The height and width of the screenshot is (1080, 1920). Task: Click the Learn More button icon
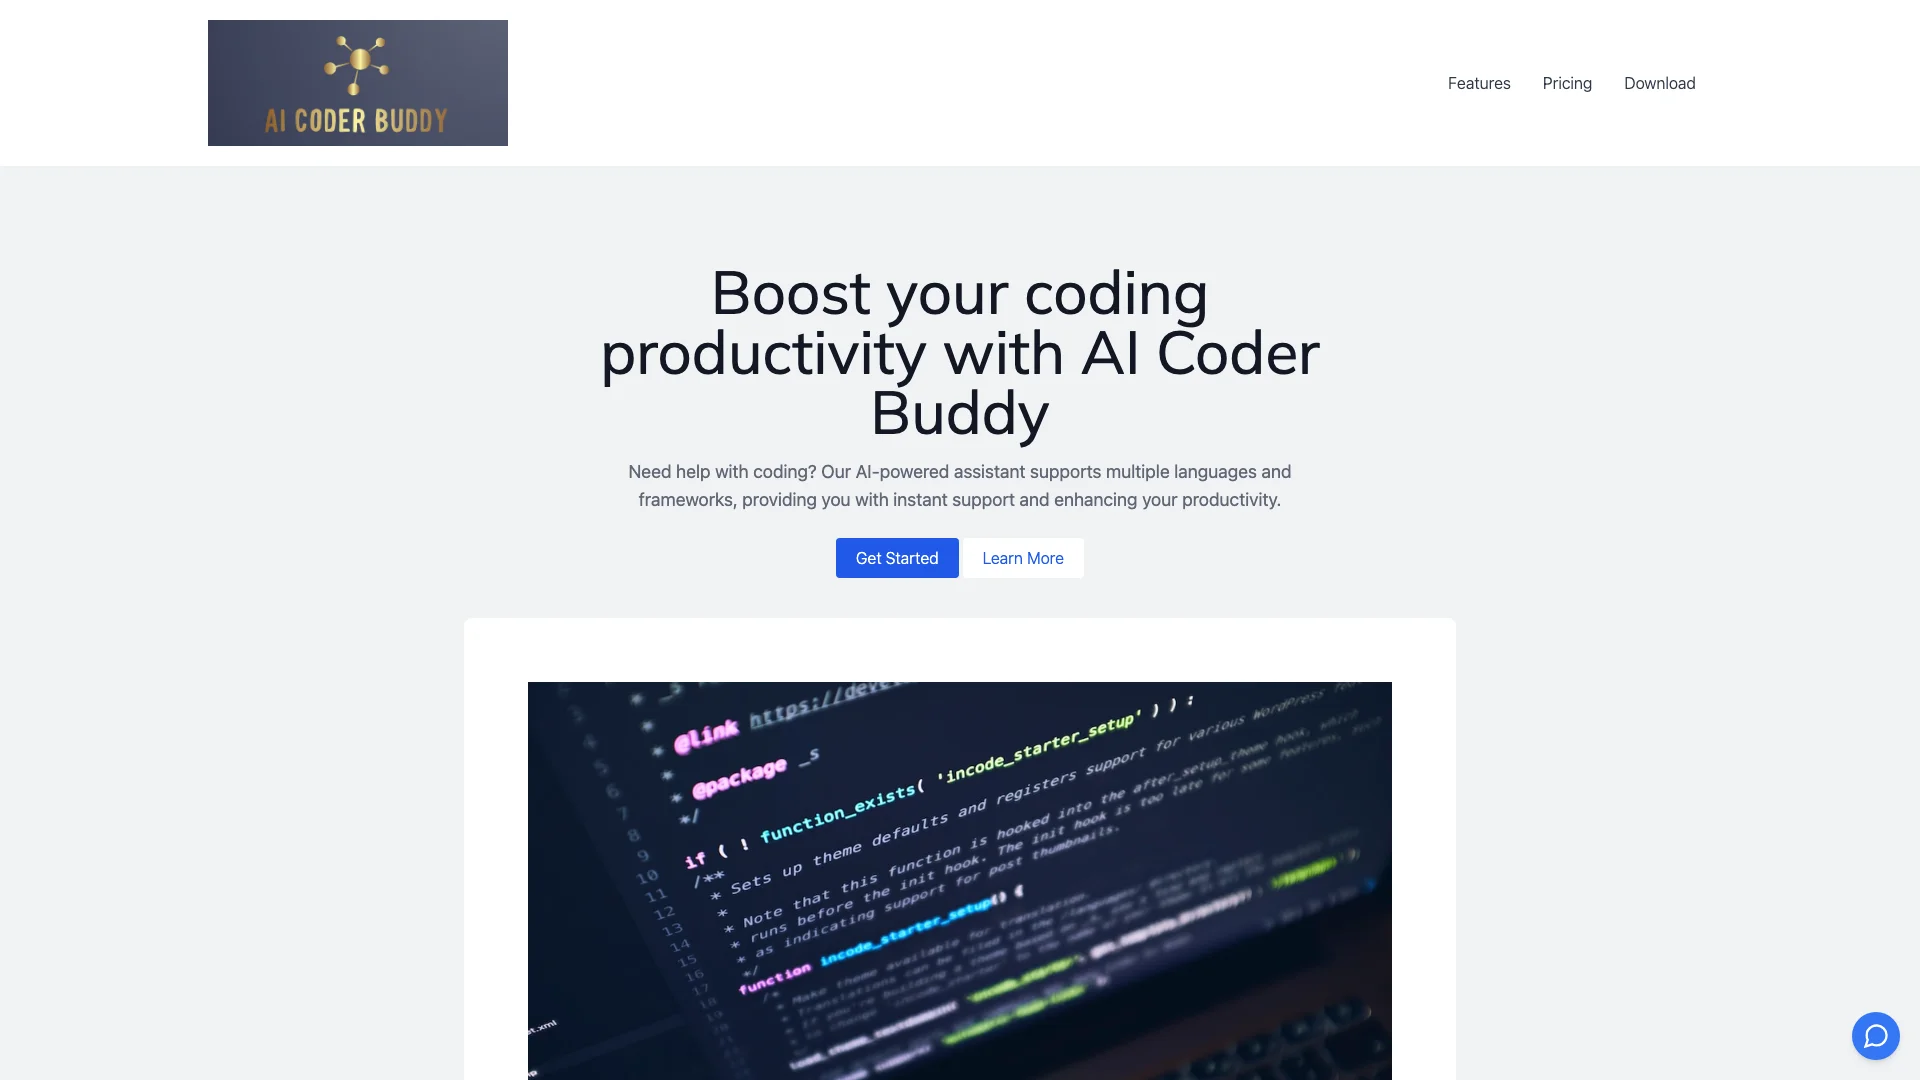[1022, 556]
